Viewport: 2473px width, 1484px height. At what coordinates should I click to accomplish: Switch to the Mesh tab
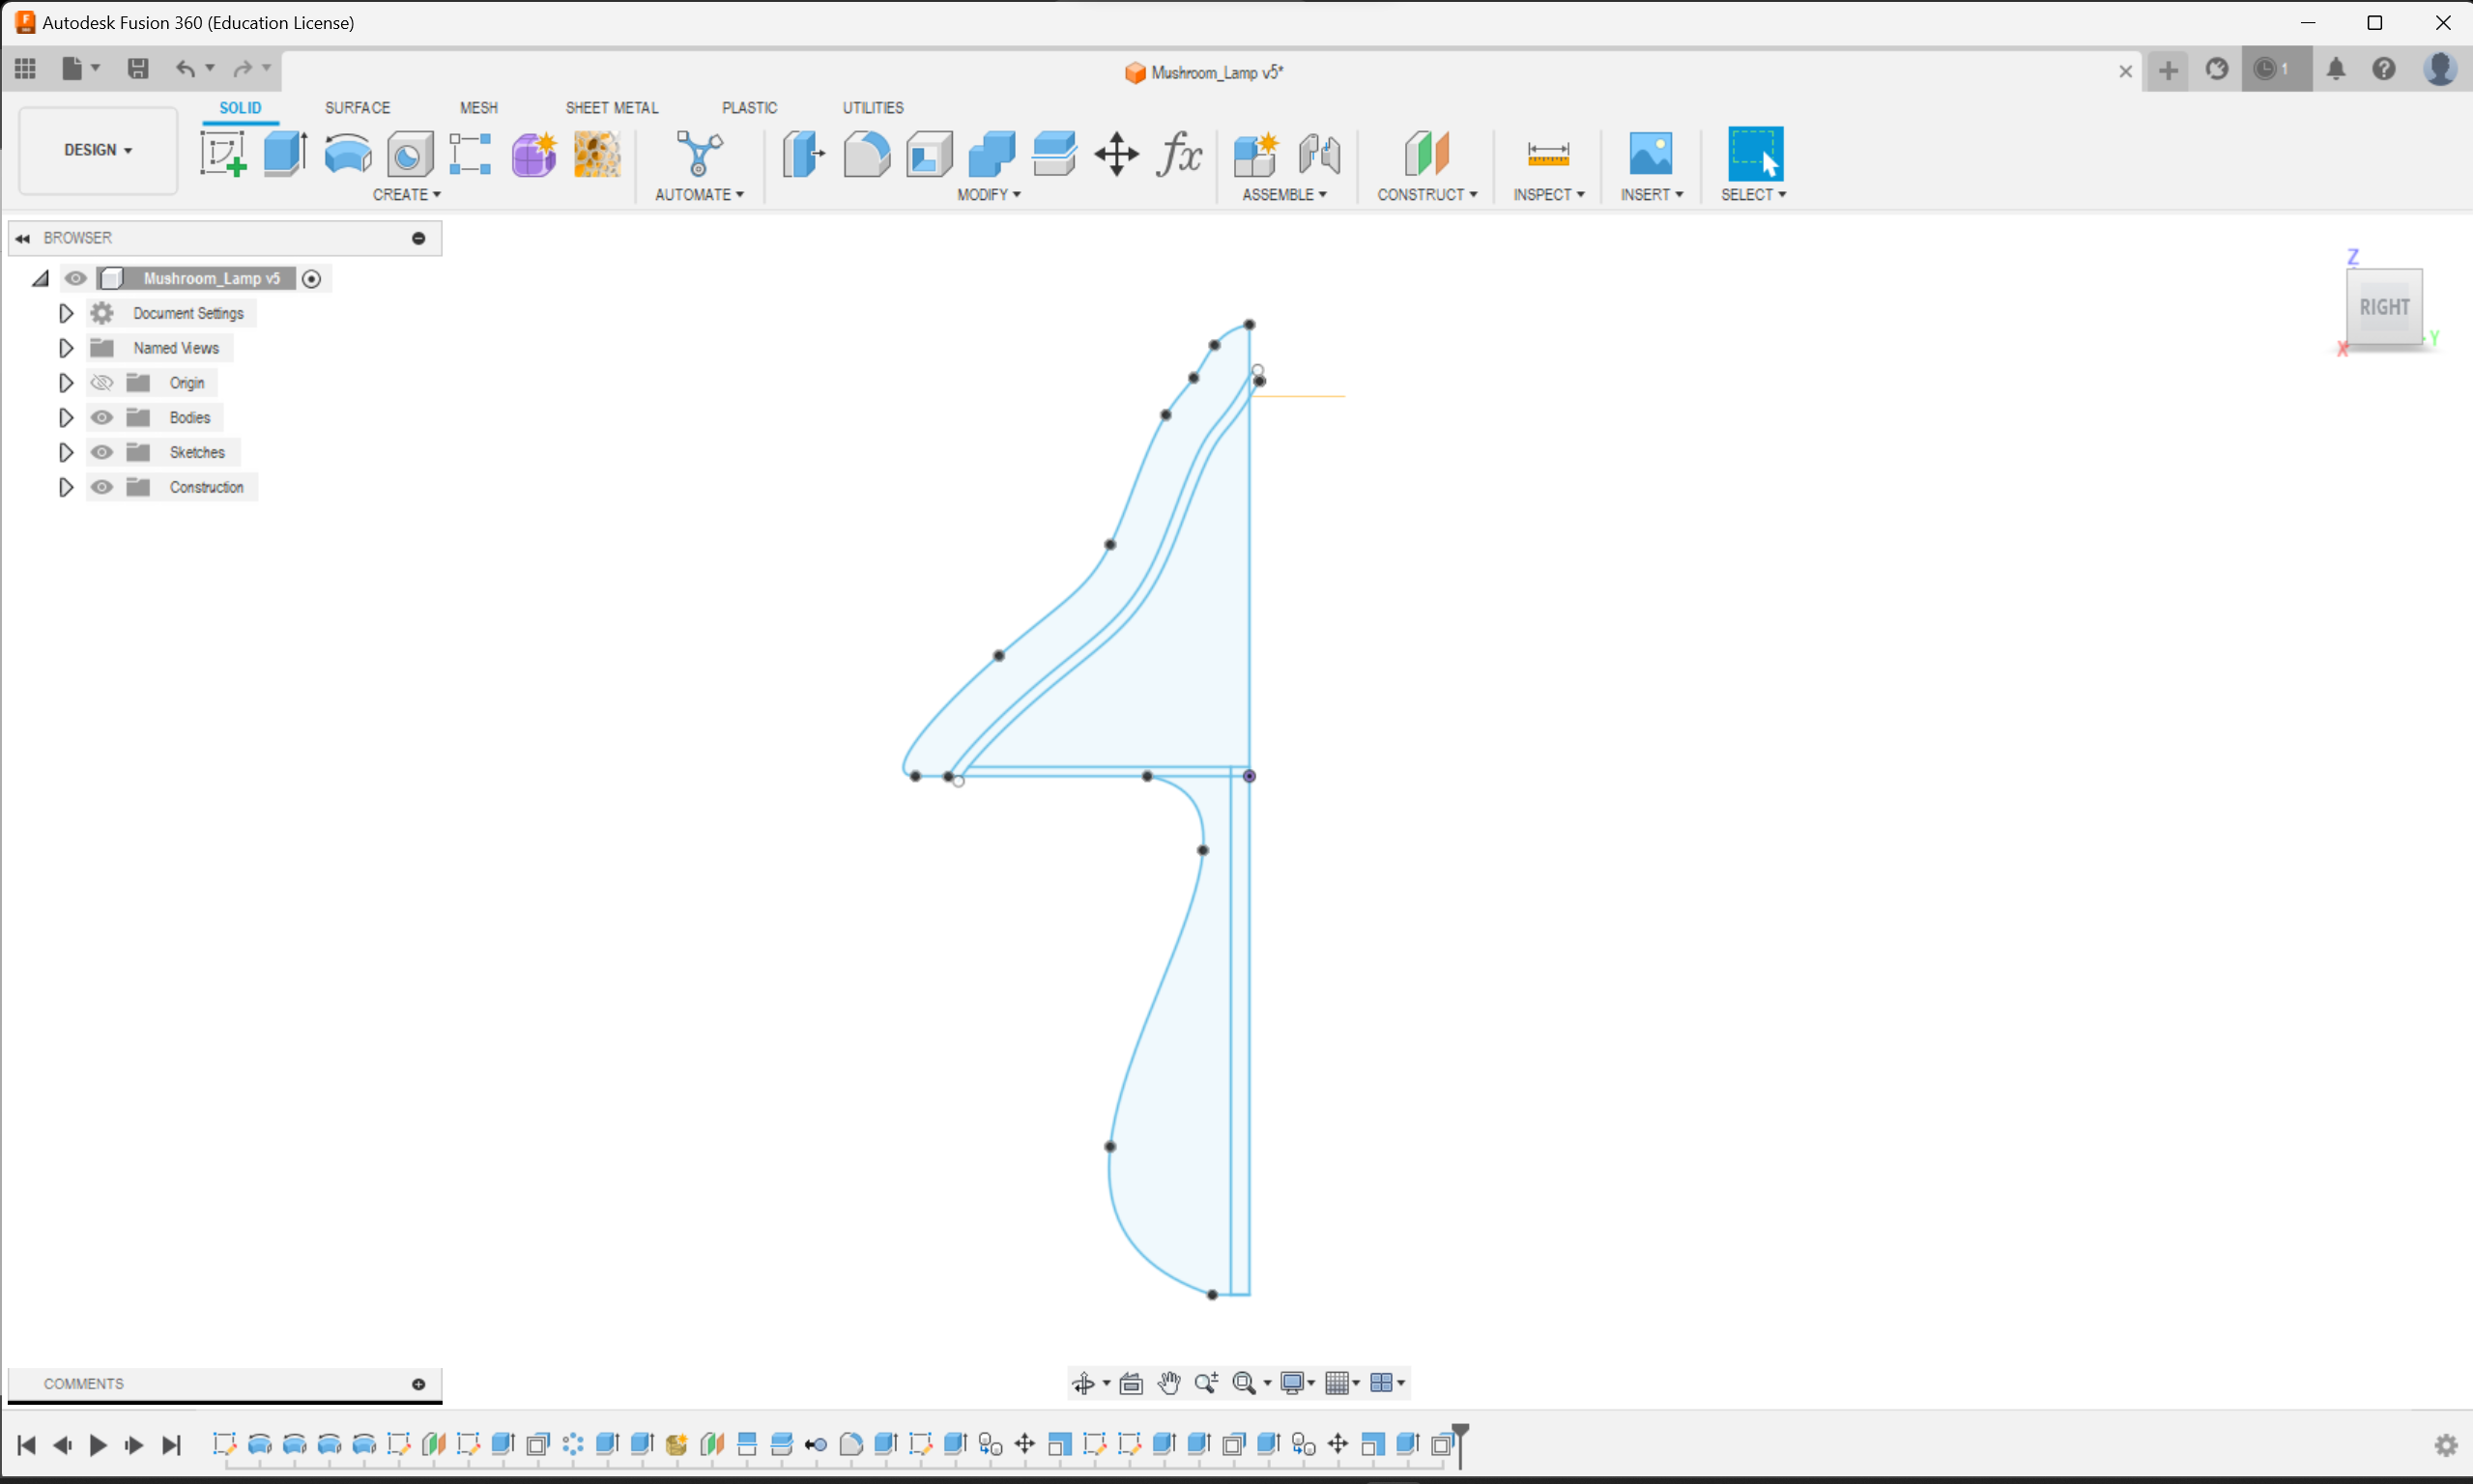pyautogui.click(x=477, y=108)
